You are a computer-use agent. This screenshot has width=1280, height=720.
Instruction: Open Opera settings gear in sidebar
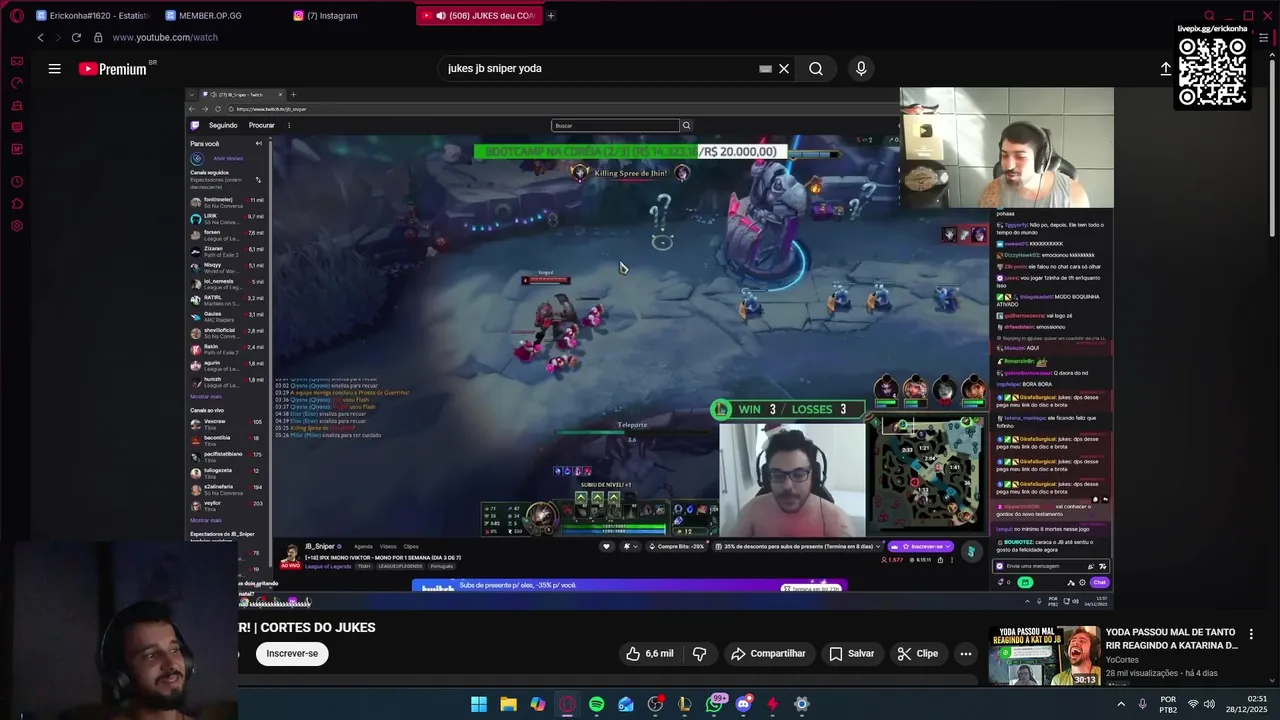coord(16,226)
